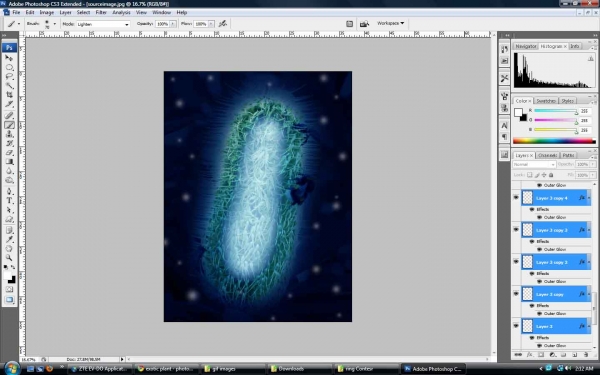The image size is (600, 375).
Task: Select the Lasso tool
Action: pos(9,77)
